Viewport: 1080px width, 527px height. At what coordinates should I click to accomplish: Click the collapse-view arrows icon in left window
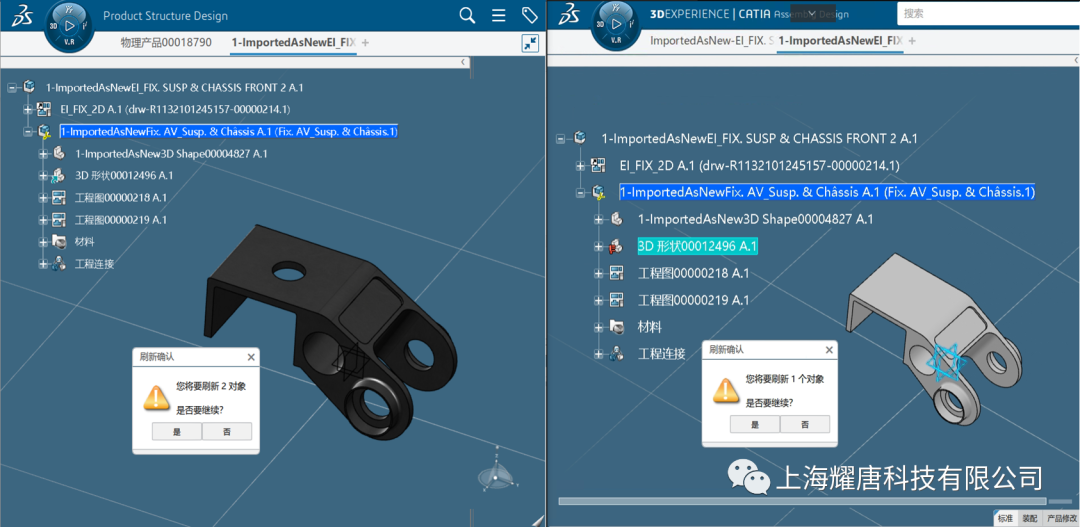pyautogui.click(x=530, y=43)
